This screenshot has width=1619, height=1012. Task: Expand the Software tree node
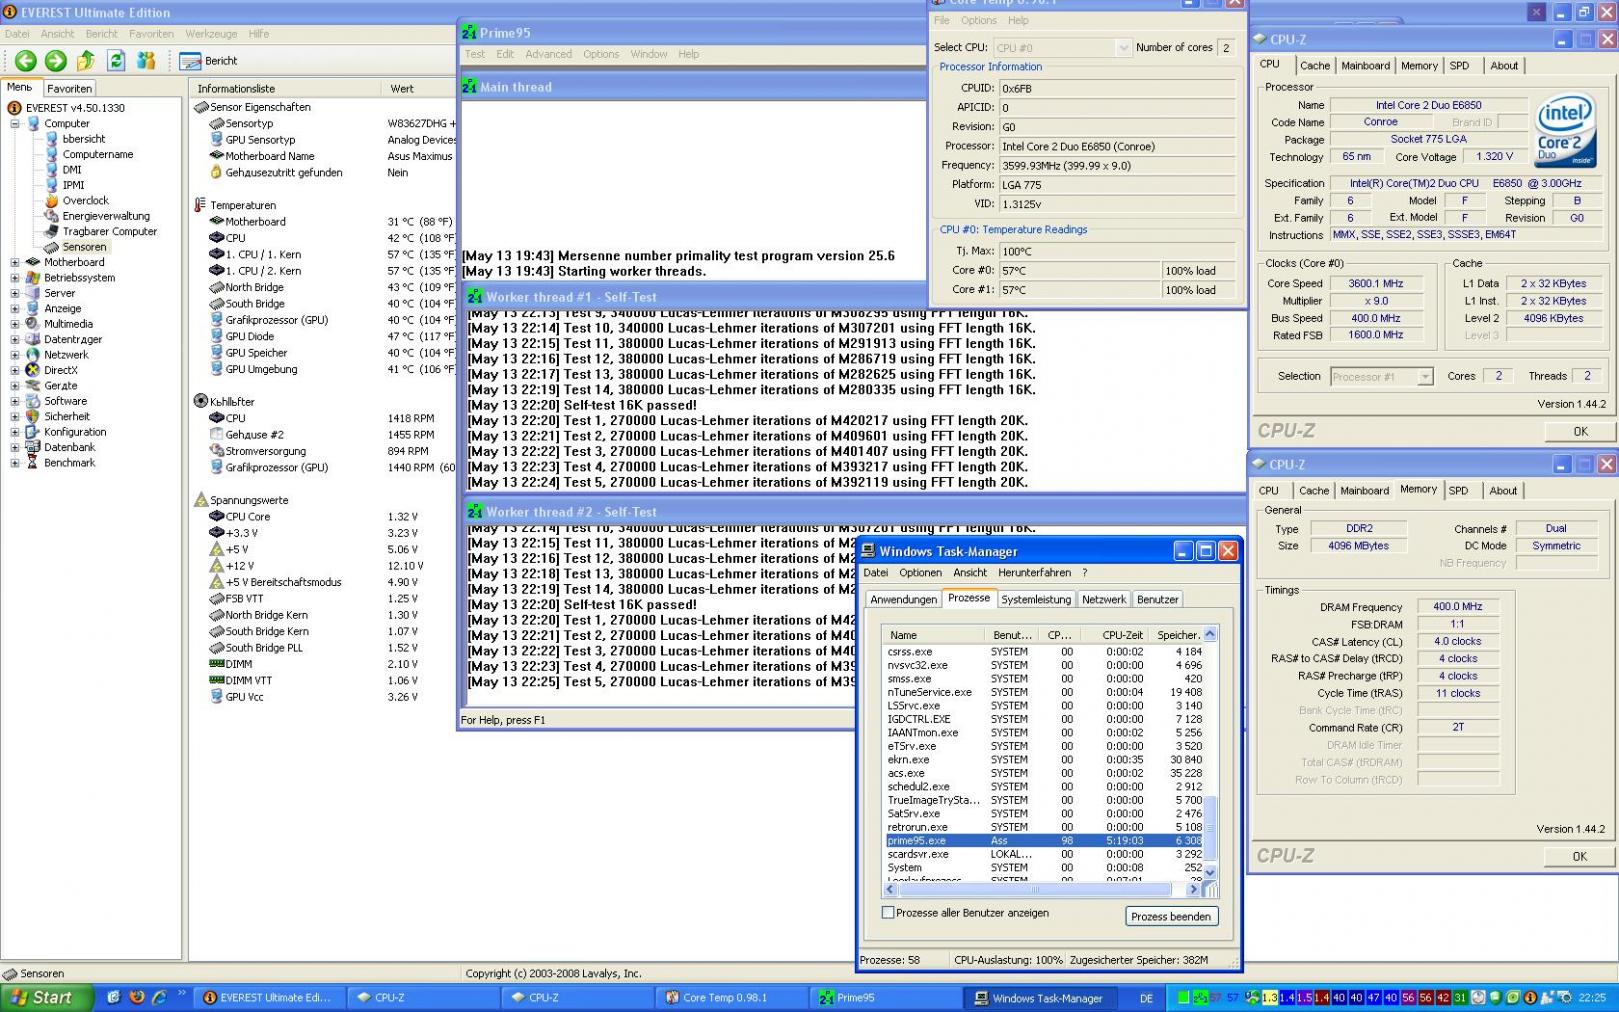(x=15, y=401)
